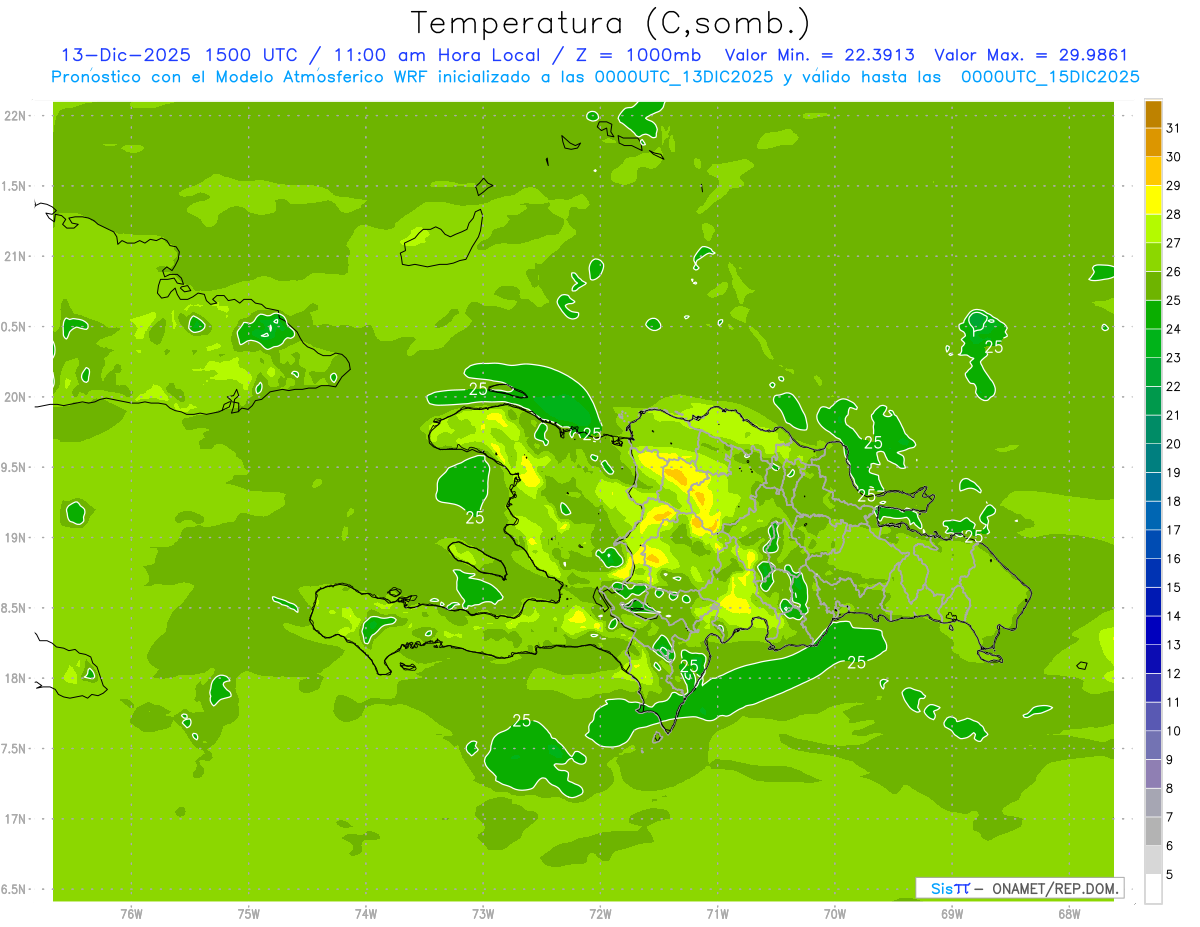Click the "21N" latitude label
This screenshot has width=1200, height=927.
14,256
